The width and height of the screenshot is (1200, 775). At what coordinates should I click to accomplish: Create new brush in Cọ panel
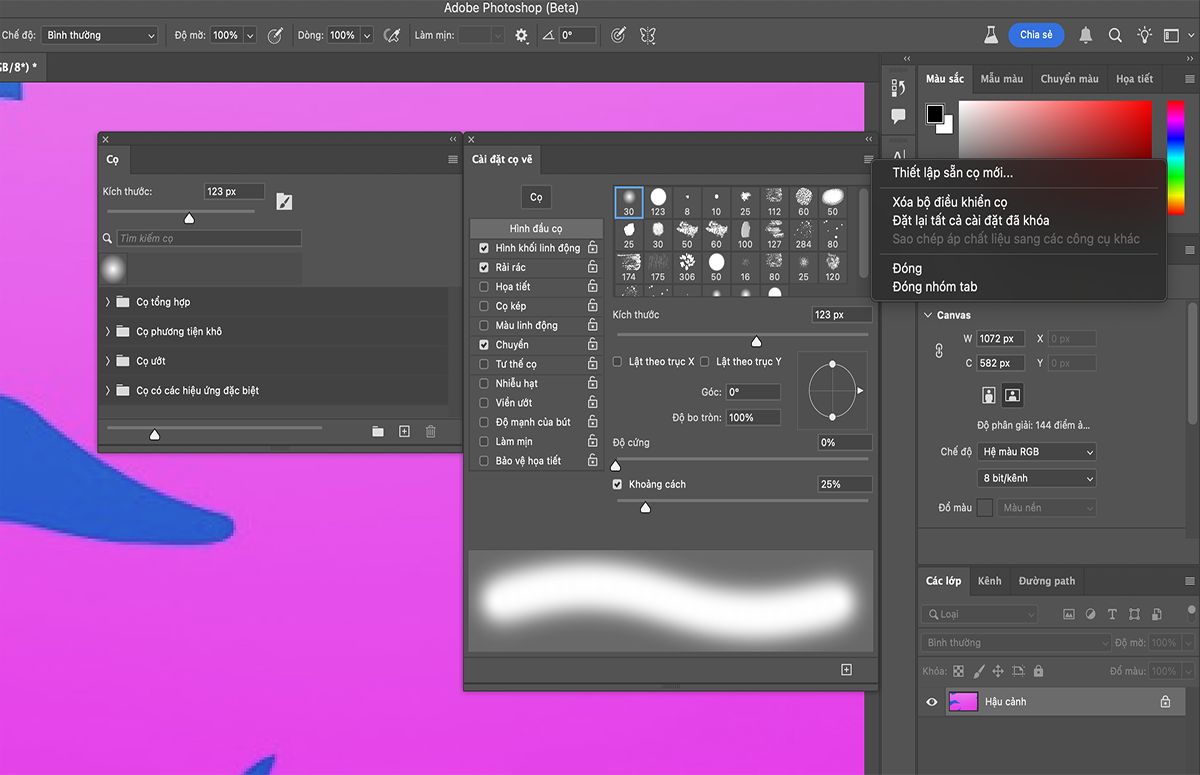tap(404, 431)
